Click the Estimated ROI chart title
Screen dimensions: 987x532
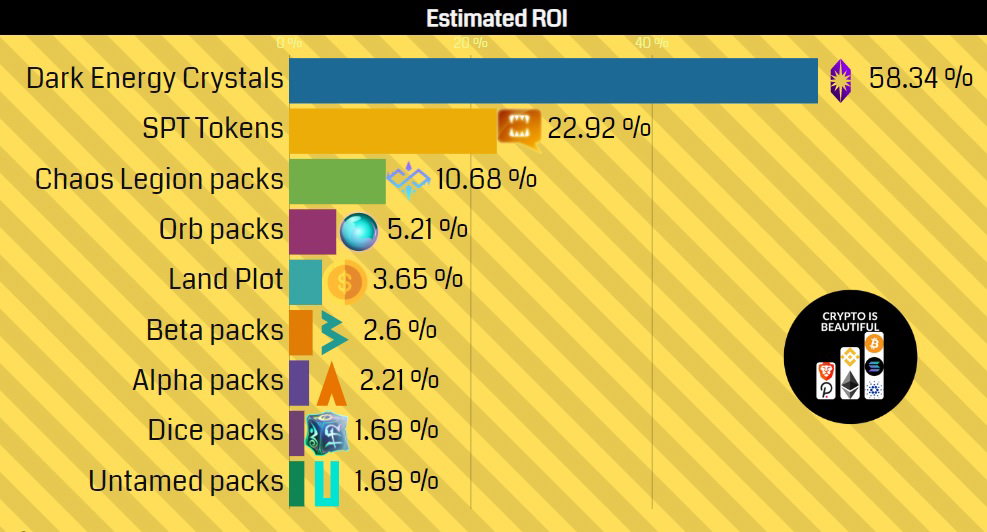[497, 18]
